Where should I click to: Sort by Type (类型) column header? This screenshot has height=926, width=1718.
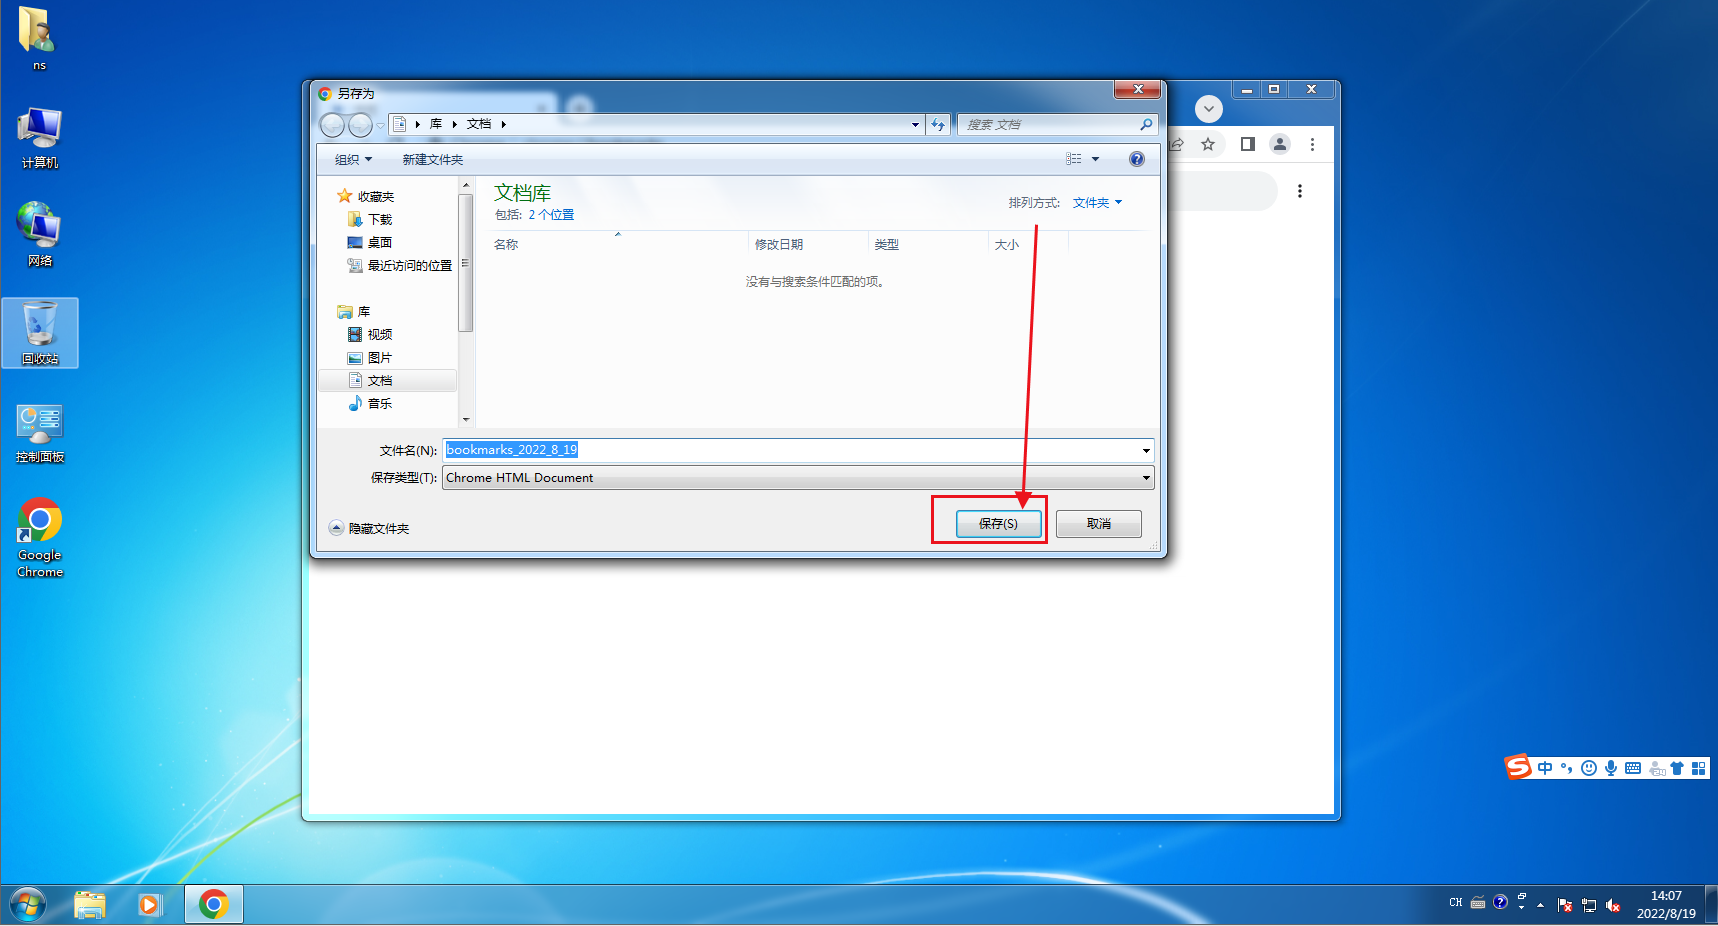point(887,245)
